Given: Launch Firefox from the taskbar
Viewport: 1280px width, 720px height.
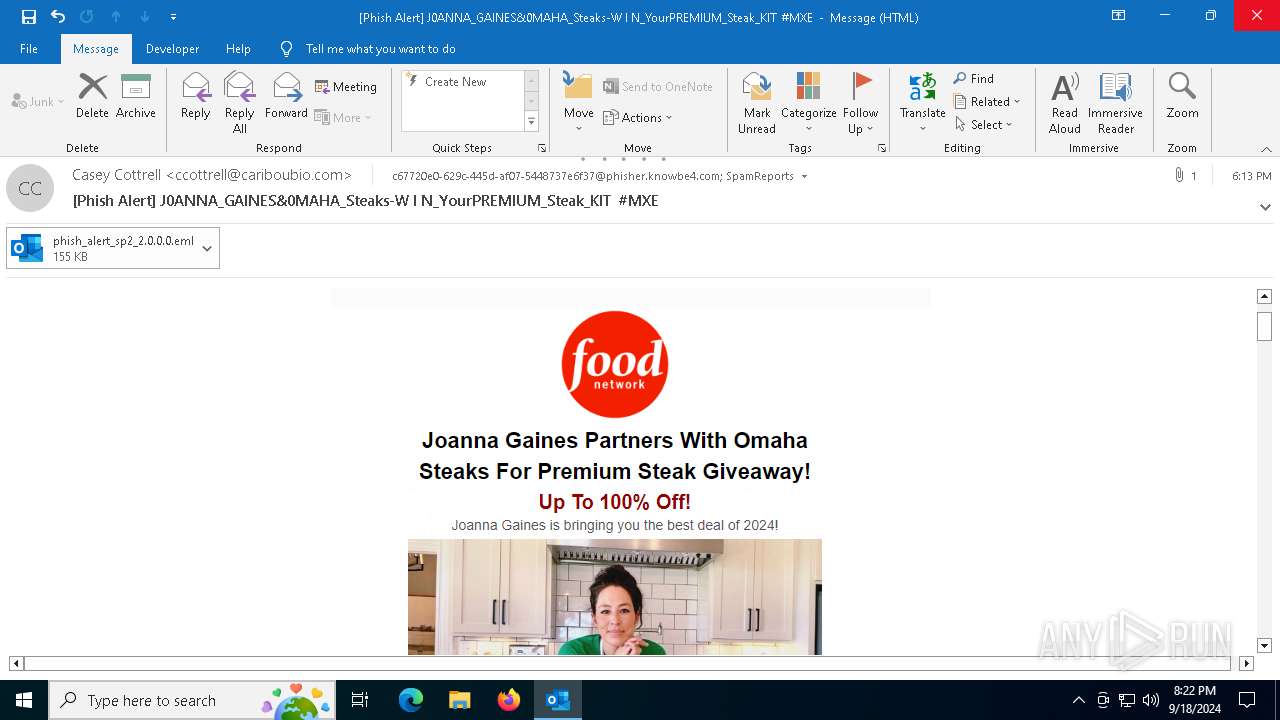Looking at the screenshot, I should (509, 700).
